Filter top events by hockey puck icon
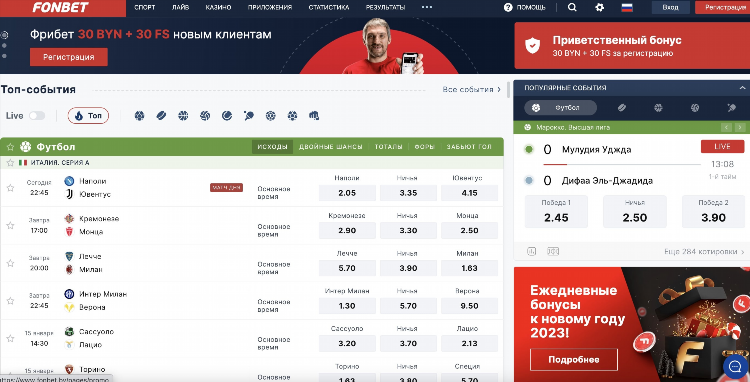The image size is (750, 382). pyautogui.click(x=161, y=116)
